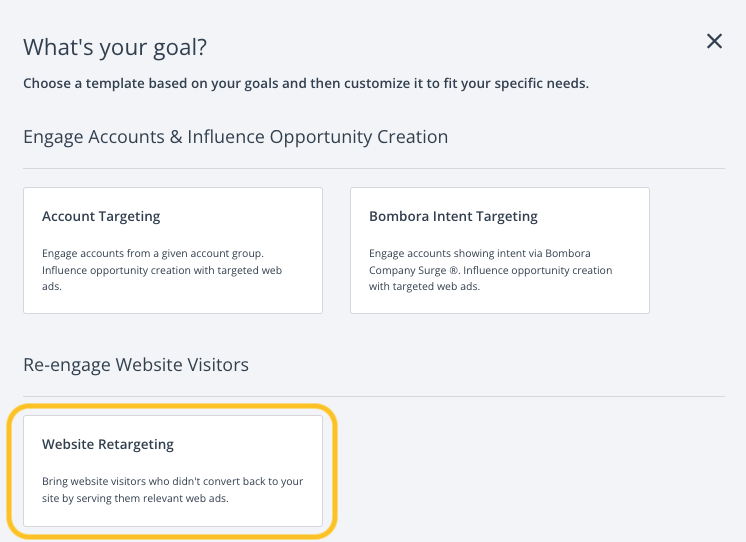
Task: Close the What's your goal dialog
Action: [714, 41]
